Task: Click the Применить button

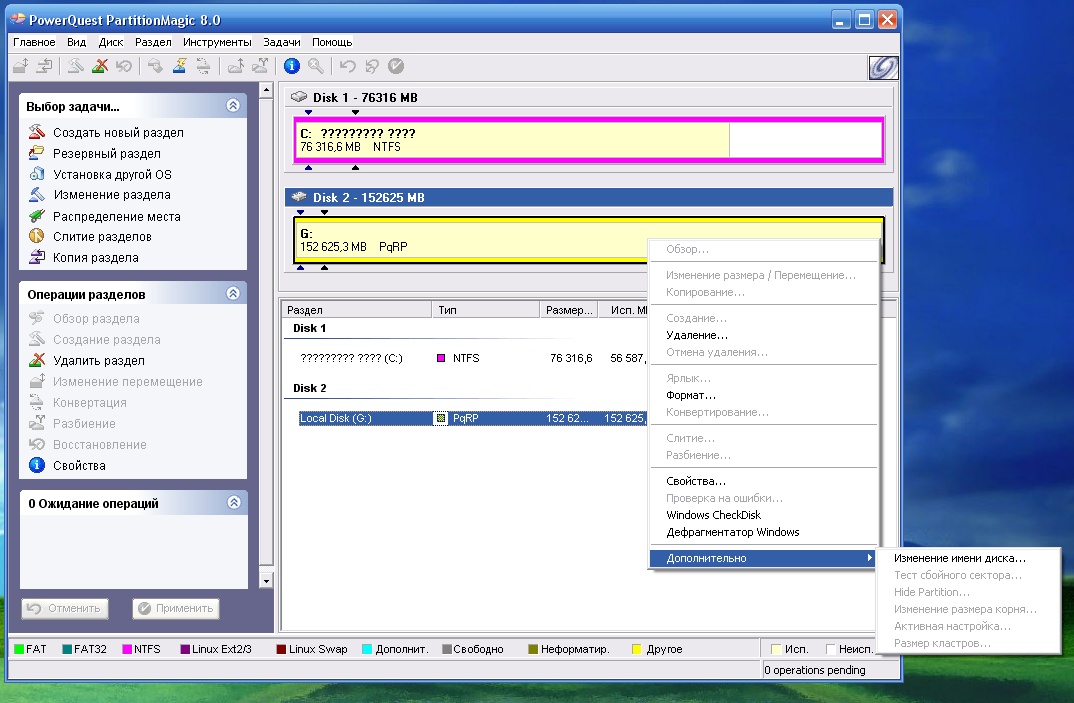Action: click(175, 608)
